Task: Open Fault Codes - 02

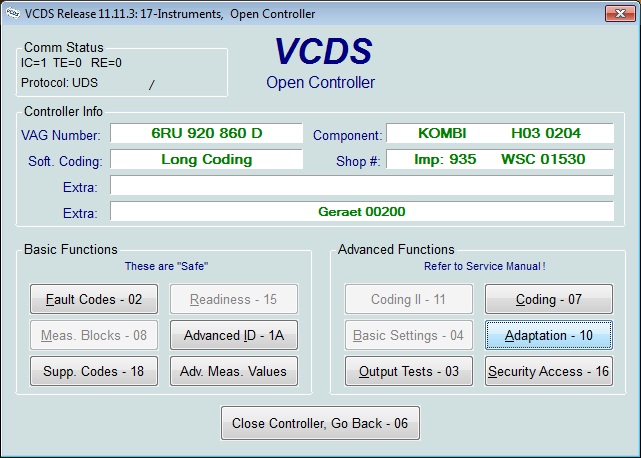Action: (x=93, y=299)
